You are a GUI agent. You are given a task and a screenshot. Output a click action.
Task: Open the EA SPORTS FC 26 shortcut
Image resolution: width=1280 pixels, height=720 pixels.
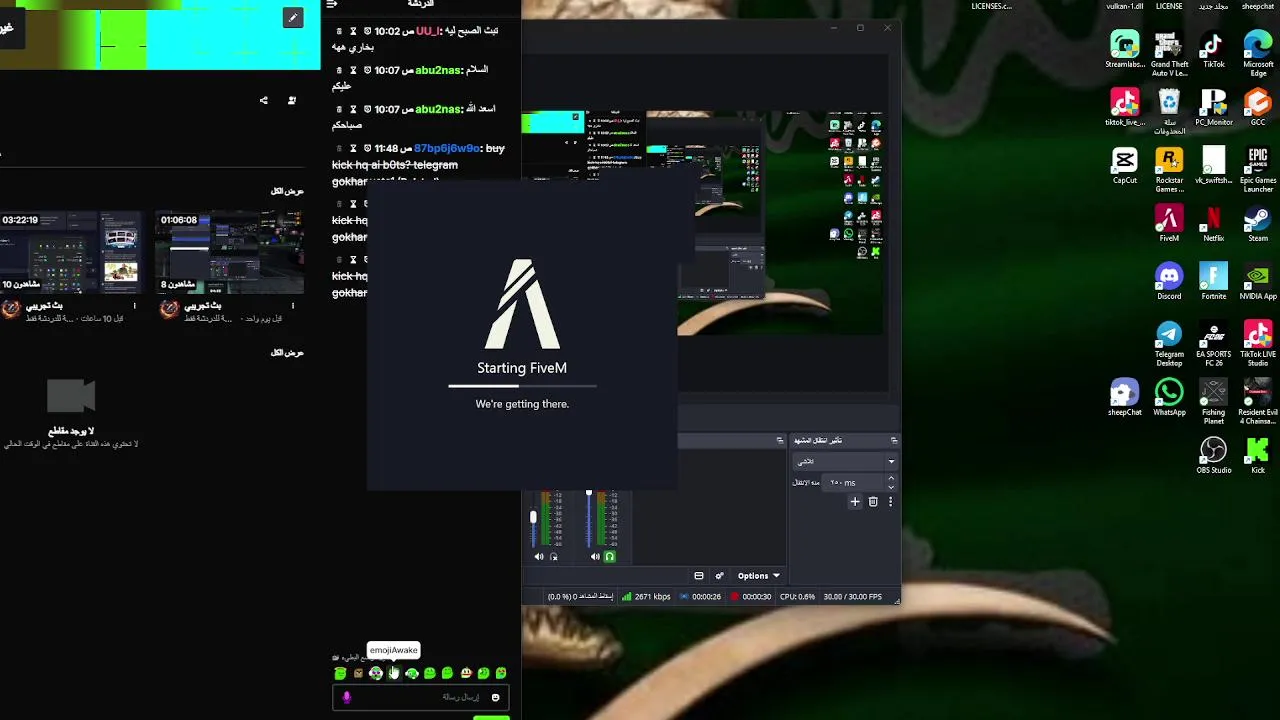(x=1213, y=344)
